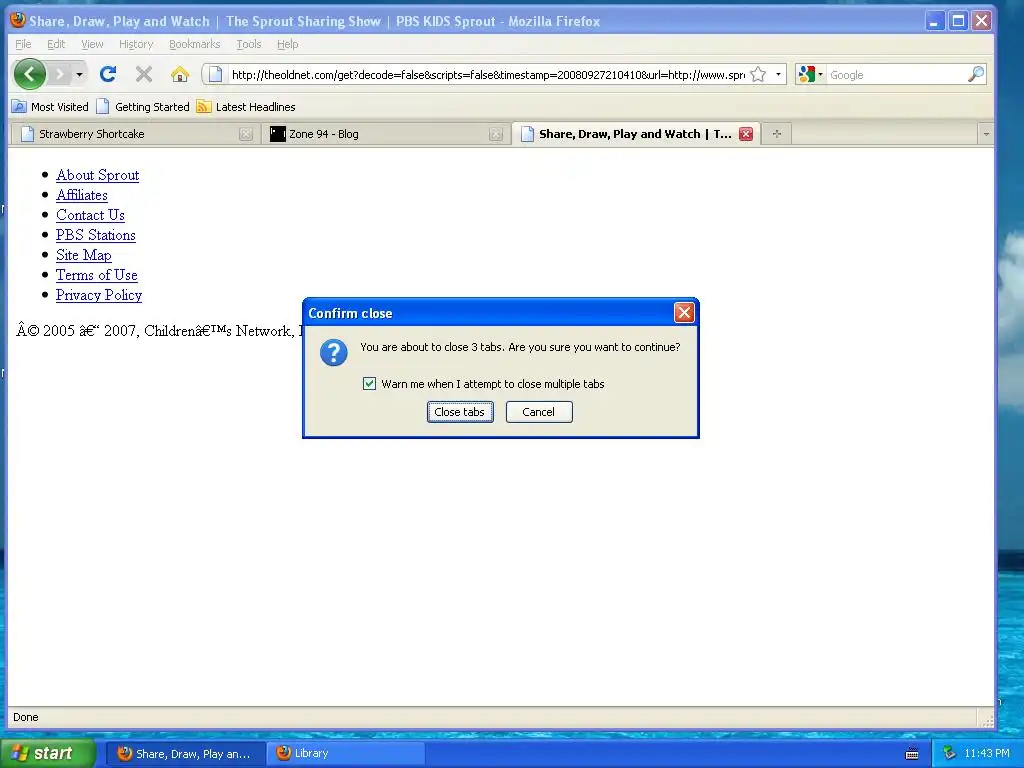Open the Contact Us link
The width and height of the screenshot is (1024, 768).
pyautogui.click(x=90, y=215)
